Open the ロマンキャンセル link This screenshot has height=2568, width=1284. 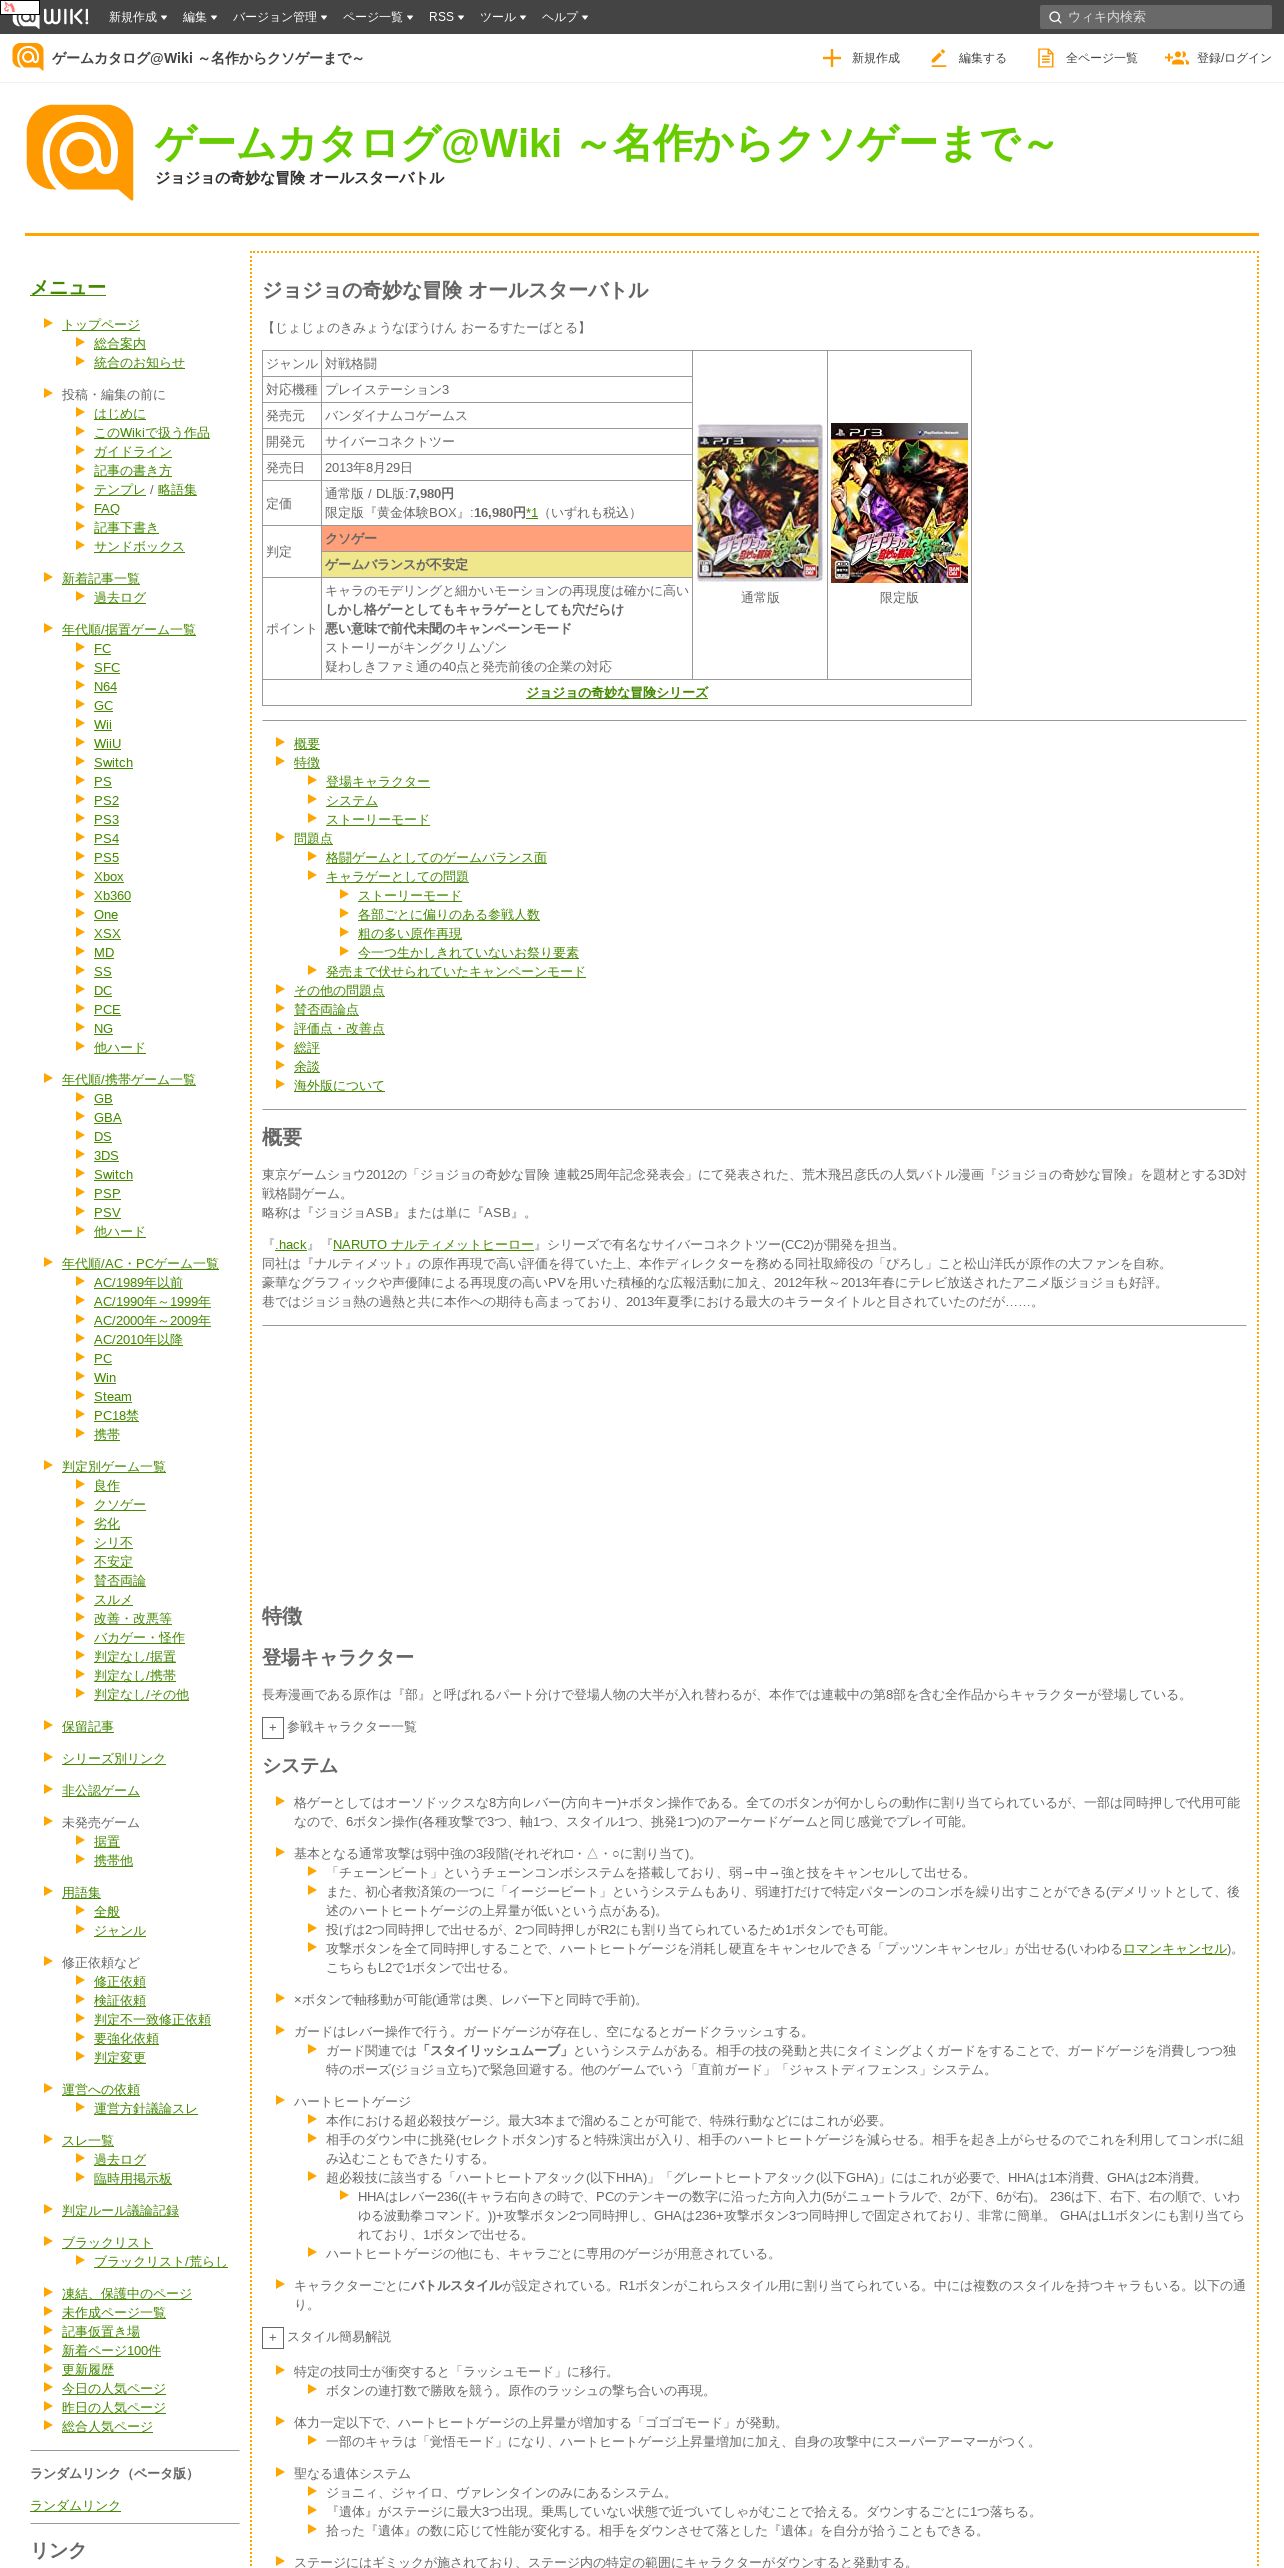(1175, 1948)
